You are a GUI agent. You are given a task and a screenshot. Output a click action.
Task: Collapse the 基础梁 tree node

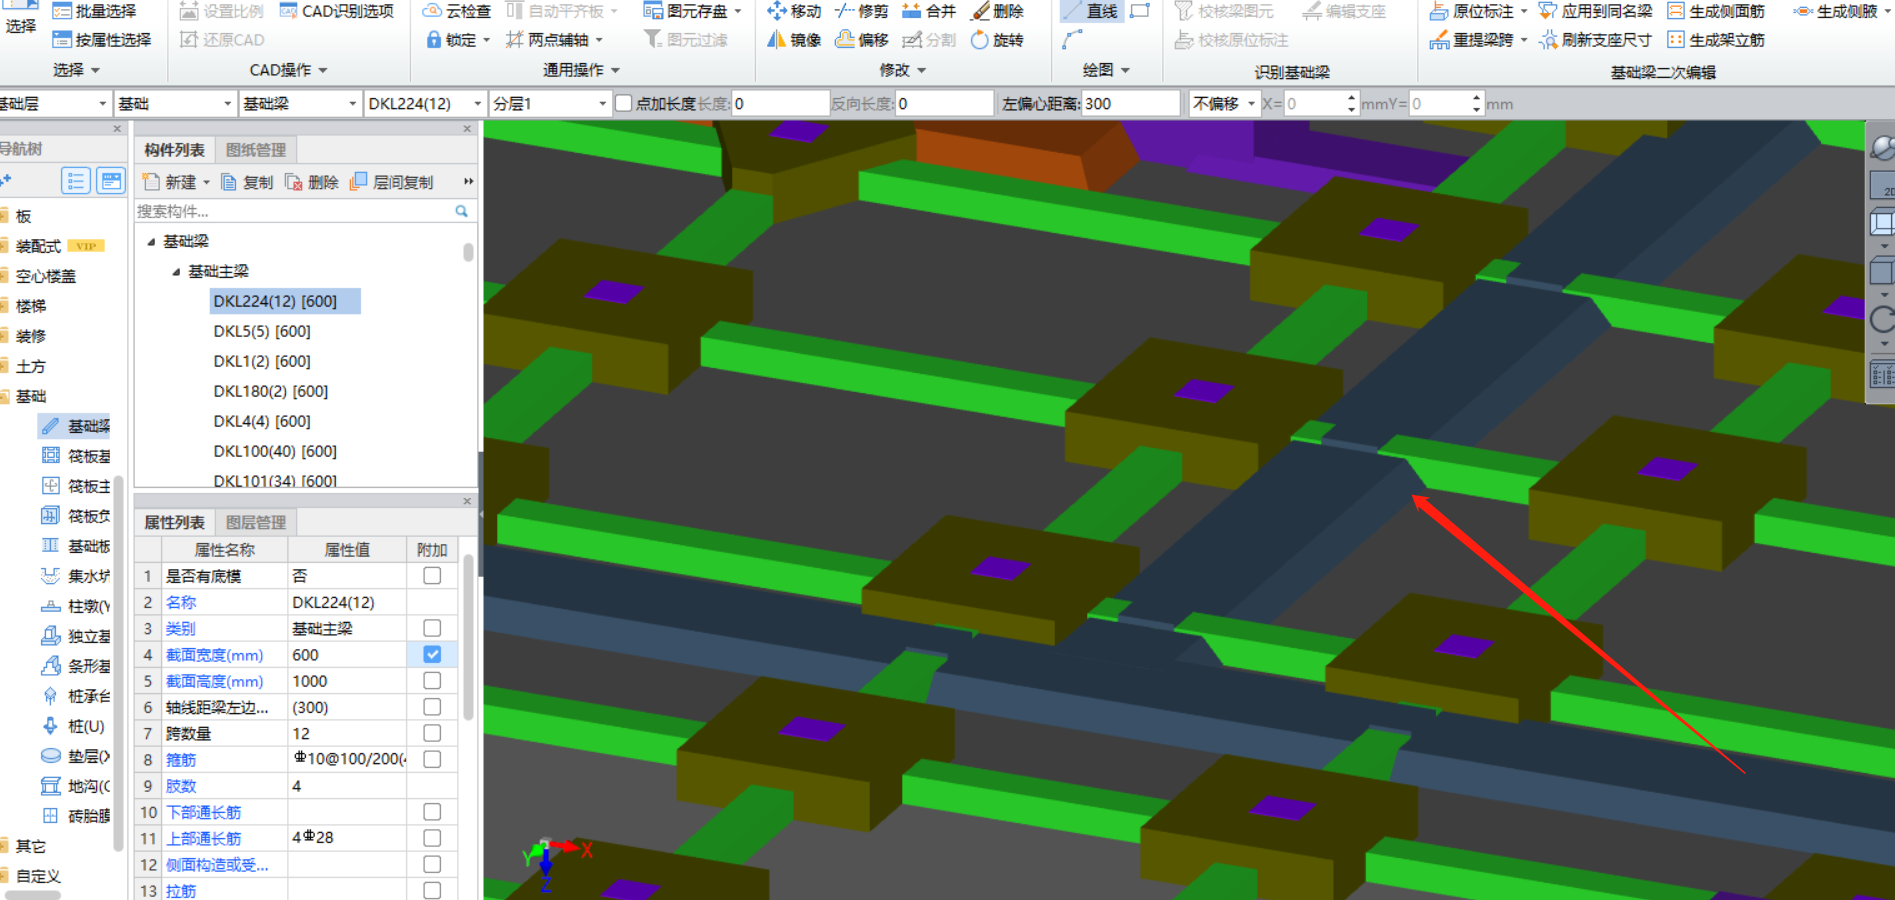point(152,241)
